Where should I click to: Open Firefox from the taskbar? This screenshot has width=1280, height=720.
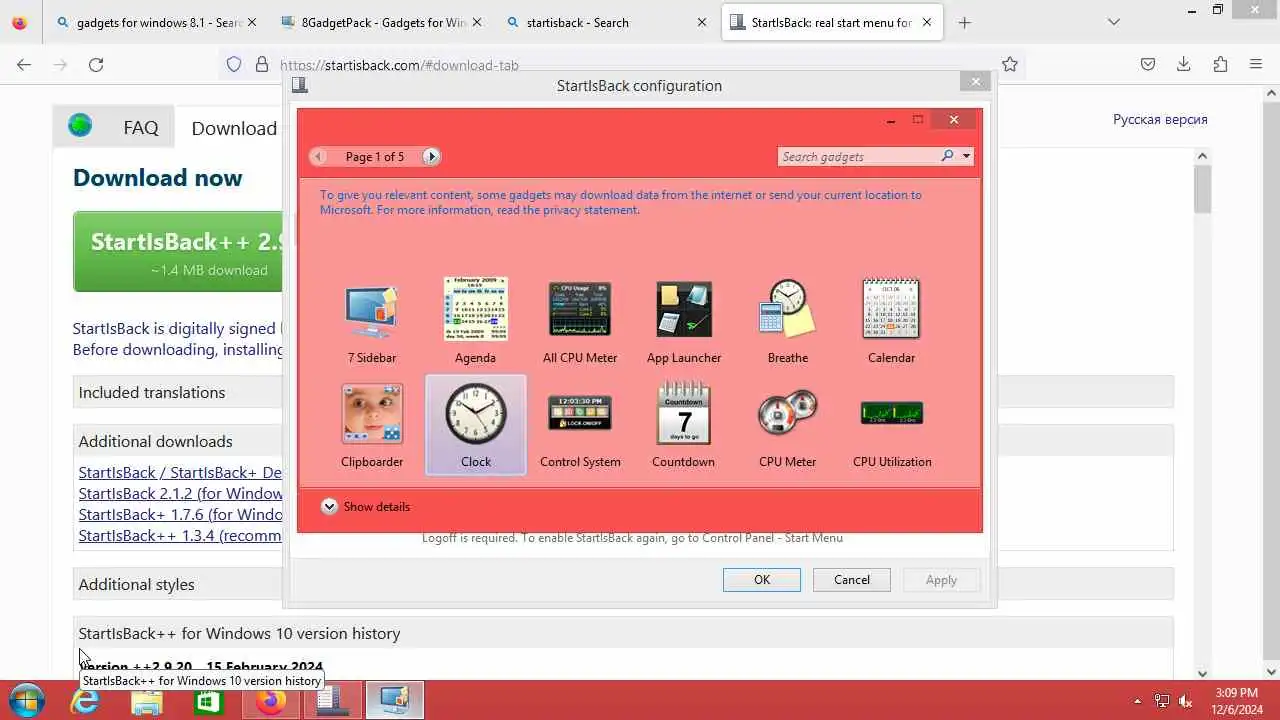point(270,701)
